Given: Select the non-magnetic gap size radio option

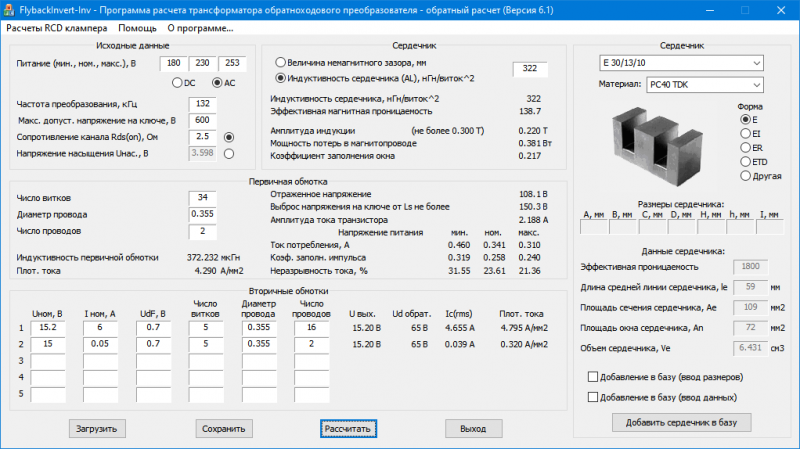Looking at the screenshot, I should [x=280, y=62].
